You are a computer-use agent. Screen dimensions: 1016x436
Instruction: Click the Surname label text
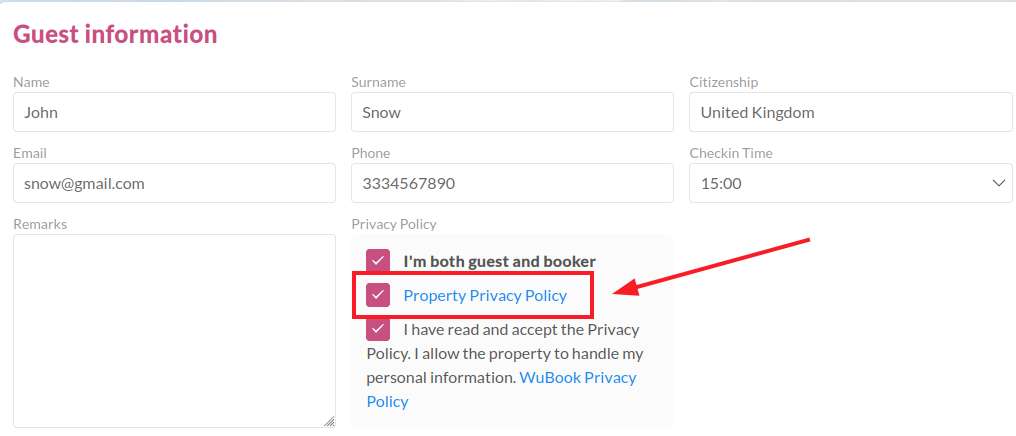tap(378, 82)
